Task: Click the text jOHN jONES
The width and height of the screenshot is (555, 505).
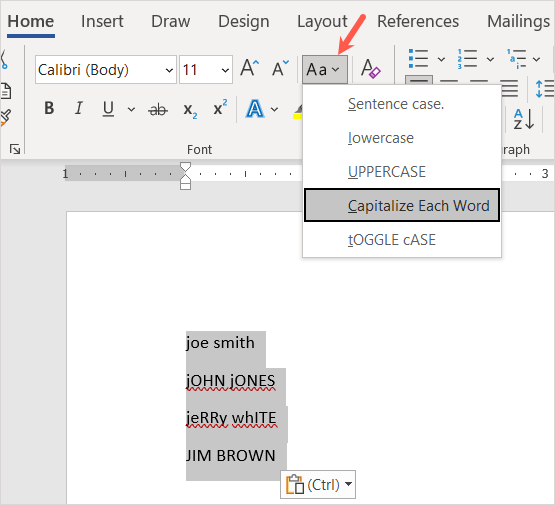Action: 230,381
